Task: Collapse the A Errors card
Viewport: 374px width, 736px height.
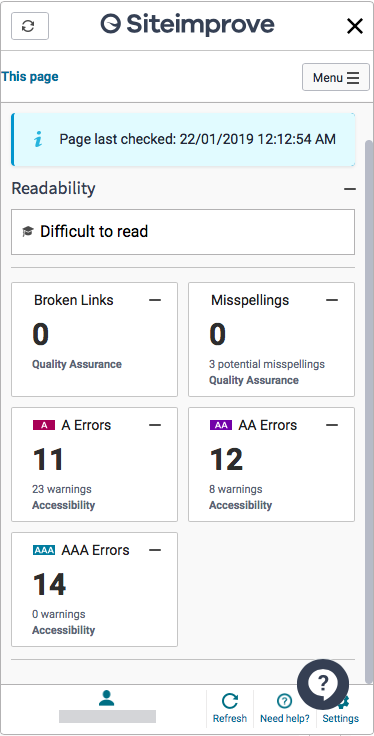Action: click(155, 425)
